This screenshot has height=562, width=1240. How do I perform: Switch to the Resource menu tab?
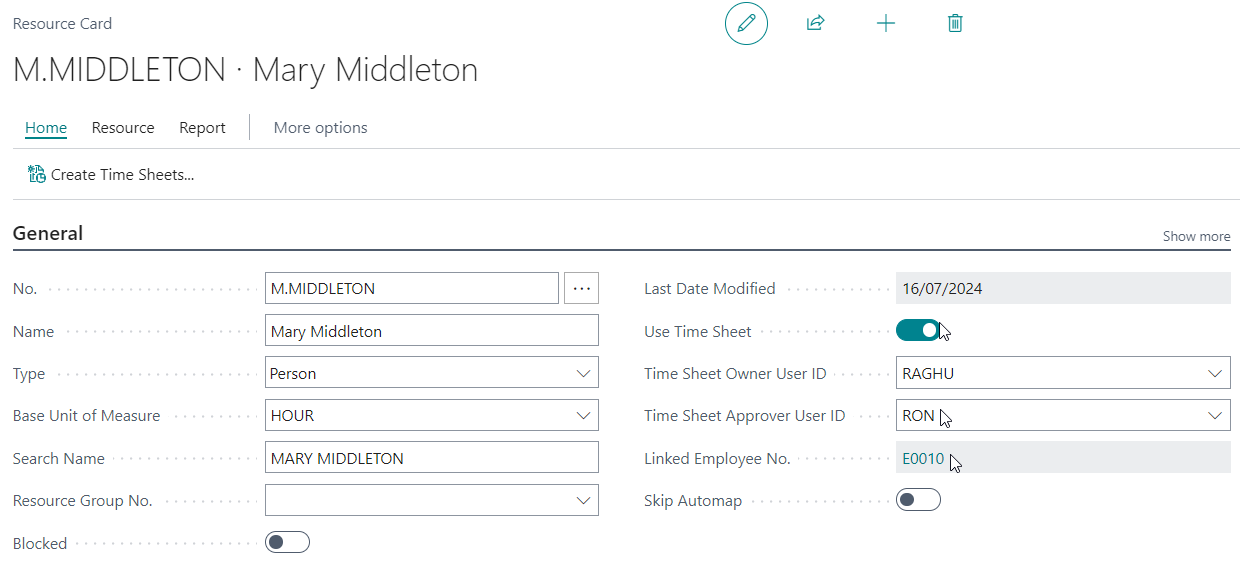click(x=123, y=128)
